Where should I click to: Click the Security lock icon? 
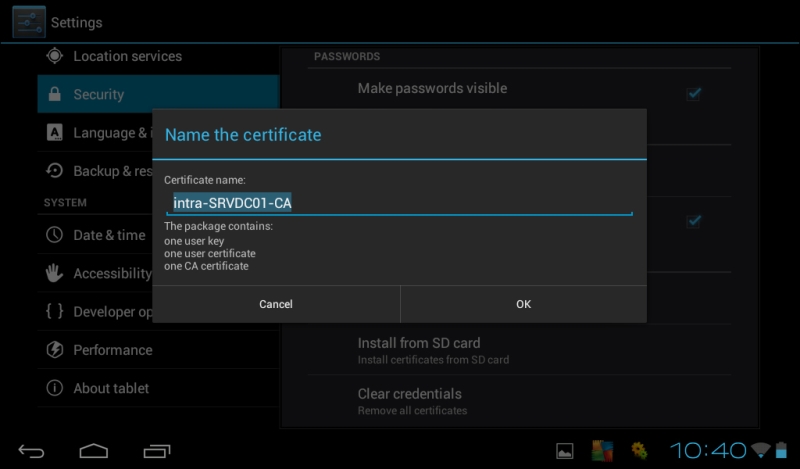(55, 94)
